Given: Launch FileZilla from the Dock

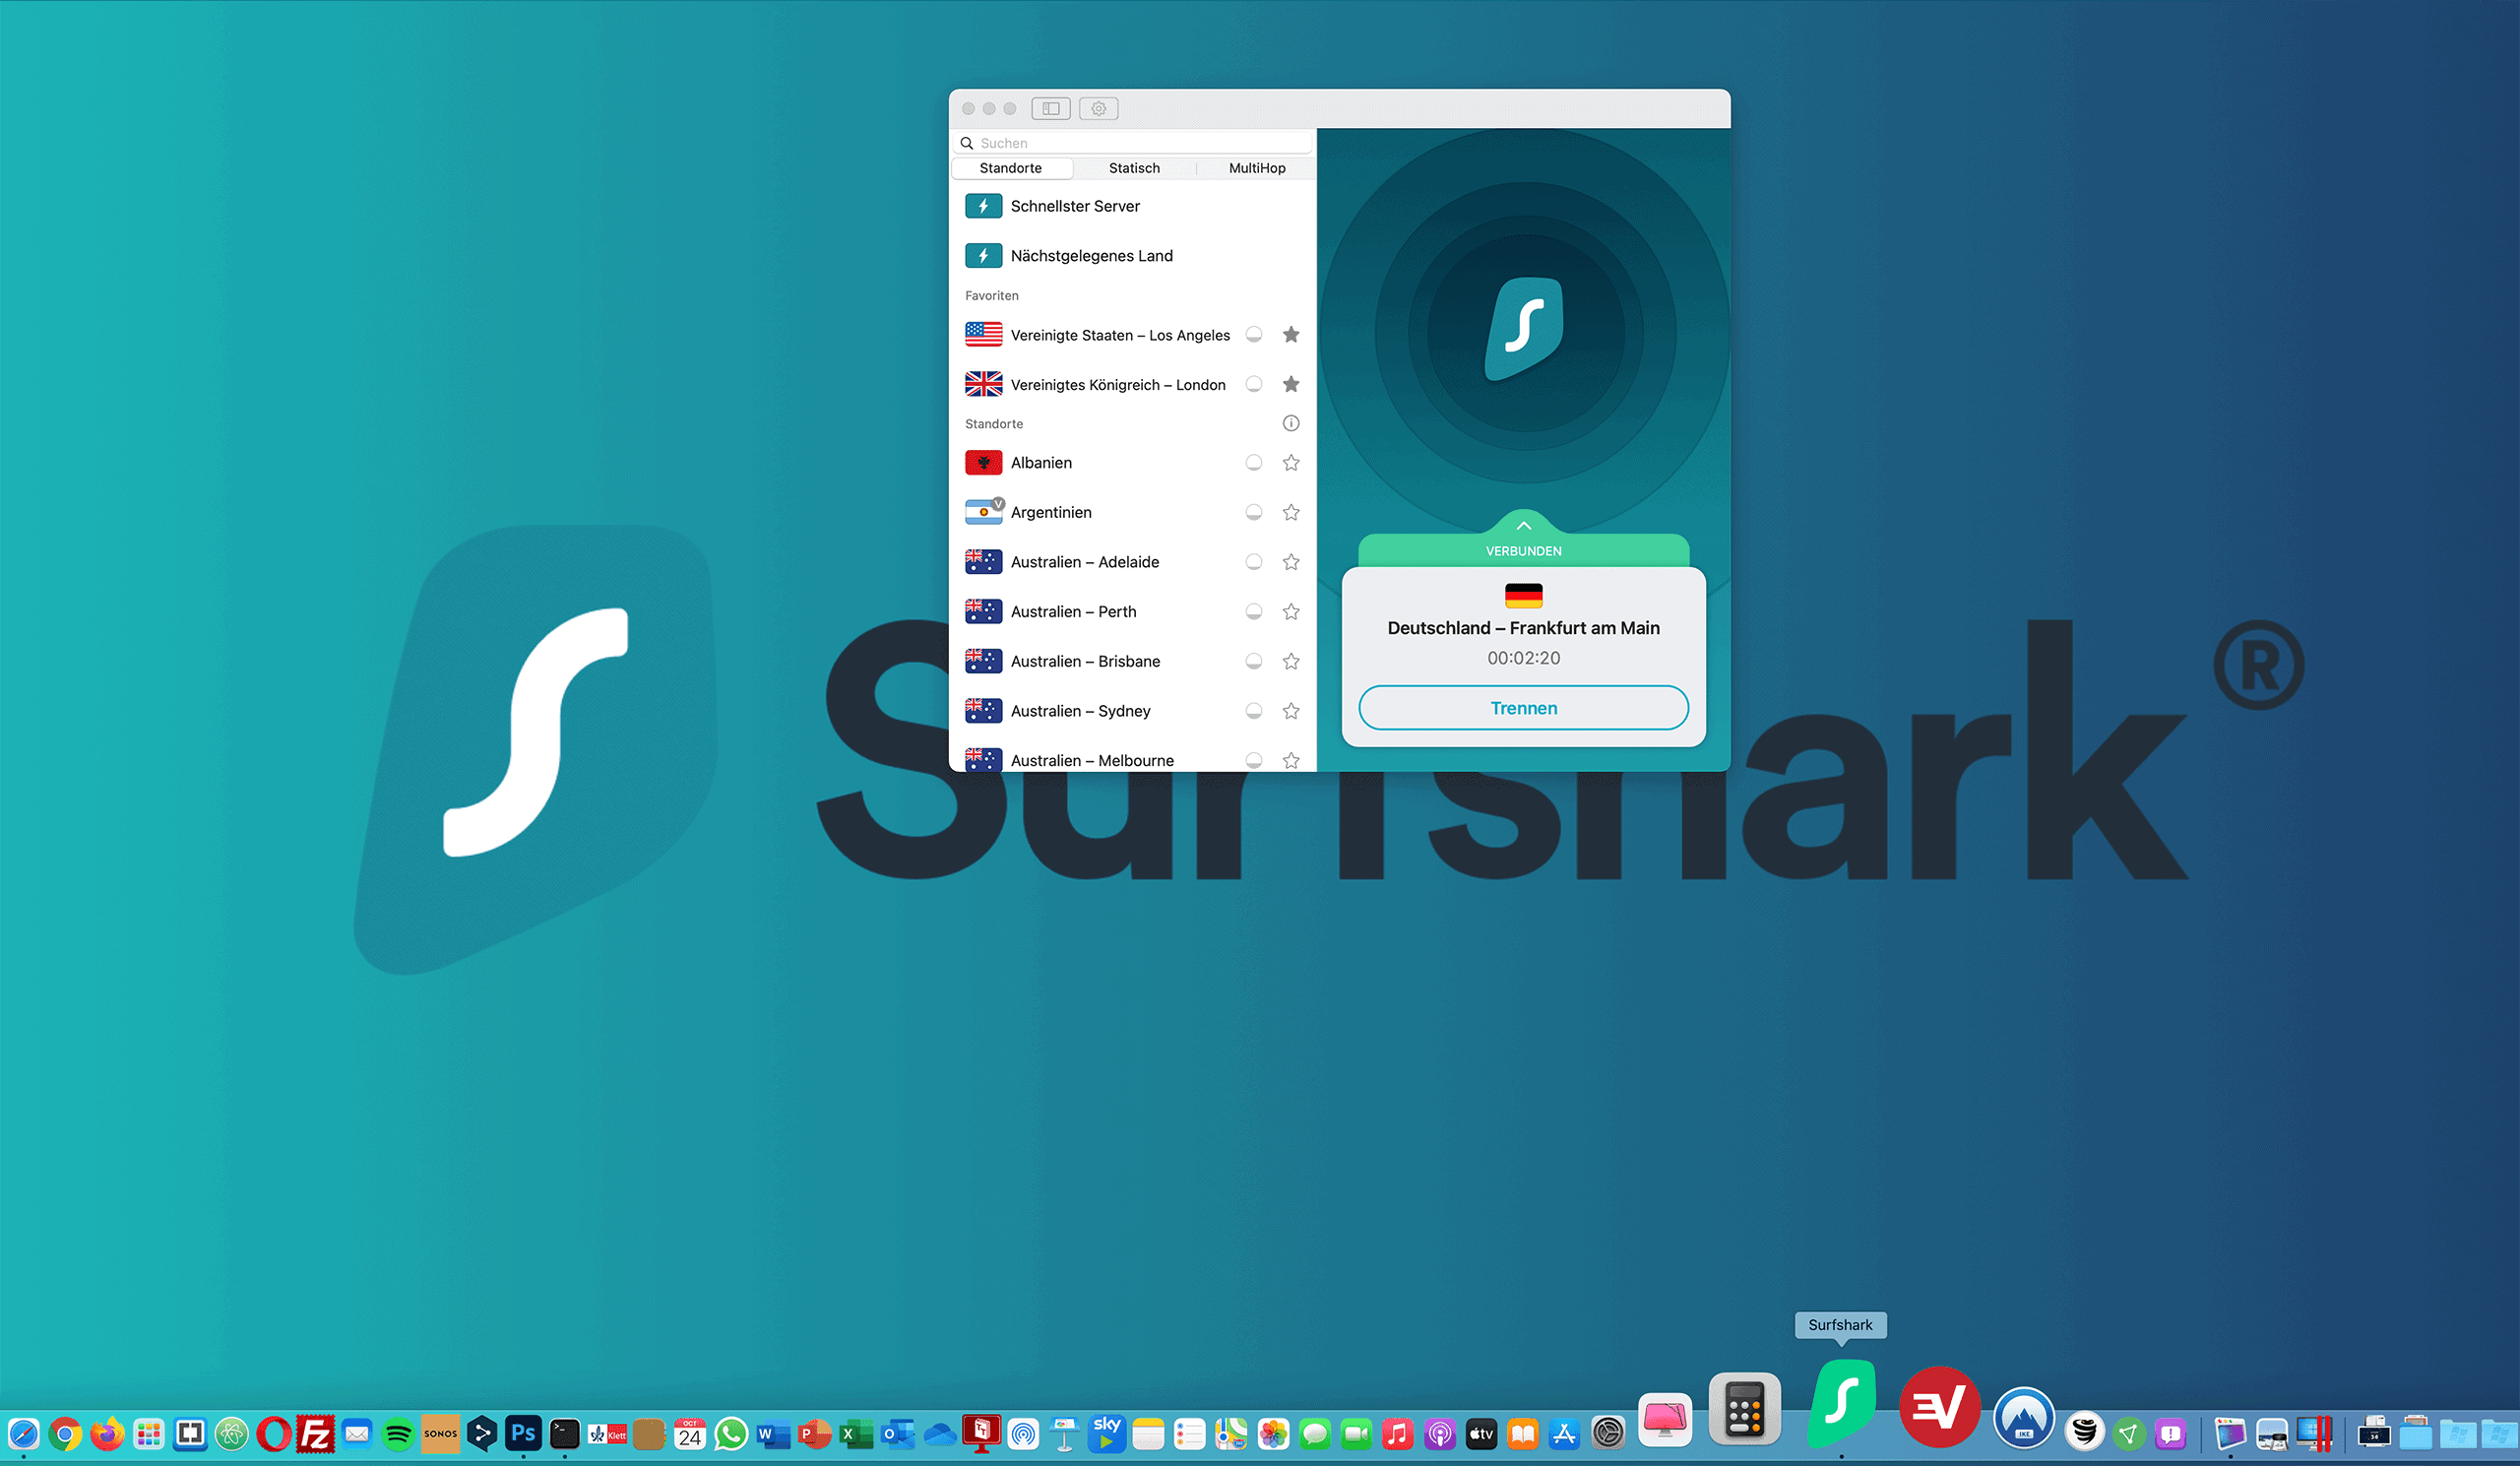Looking at the screenshot, I should click(316, 1434).
